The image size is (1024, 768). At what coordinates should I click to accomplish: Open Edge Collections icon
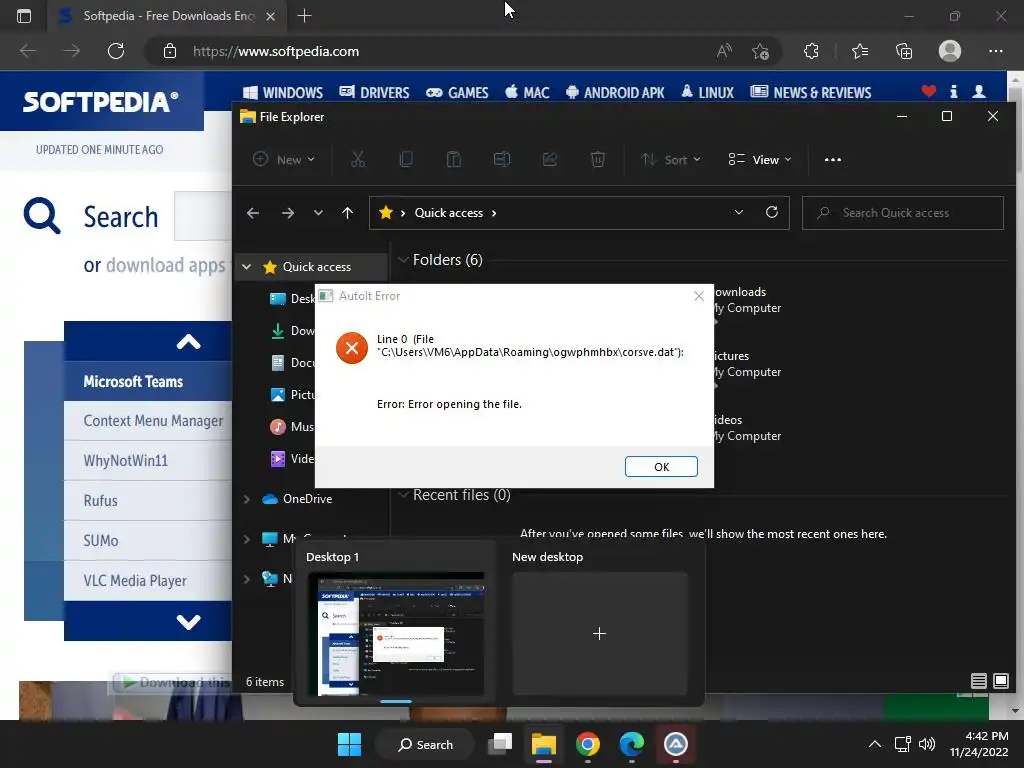click(904, 51)
